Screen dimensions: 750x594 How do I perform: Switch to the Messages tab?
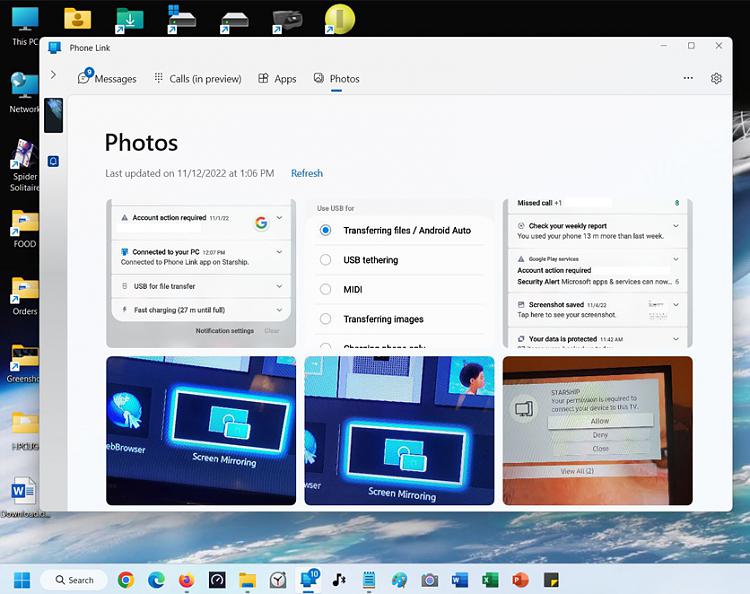click(107, 79)
